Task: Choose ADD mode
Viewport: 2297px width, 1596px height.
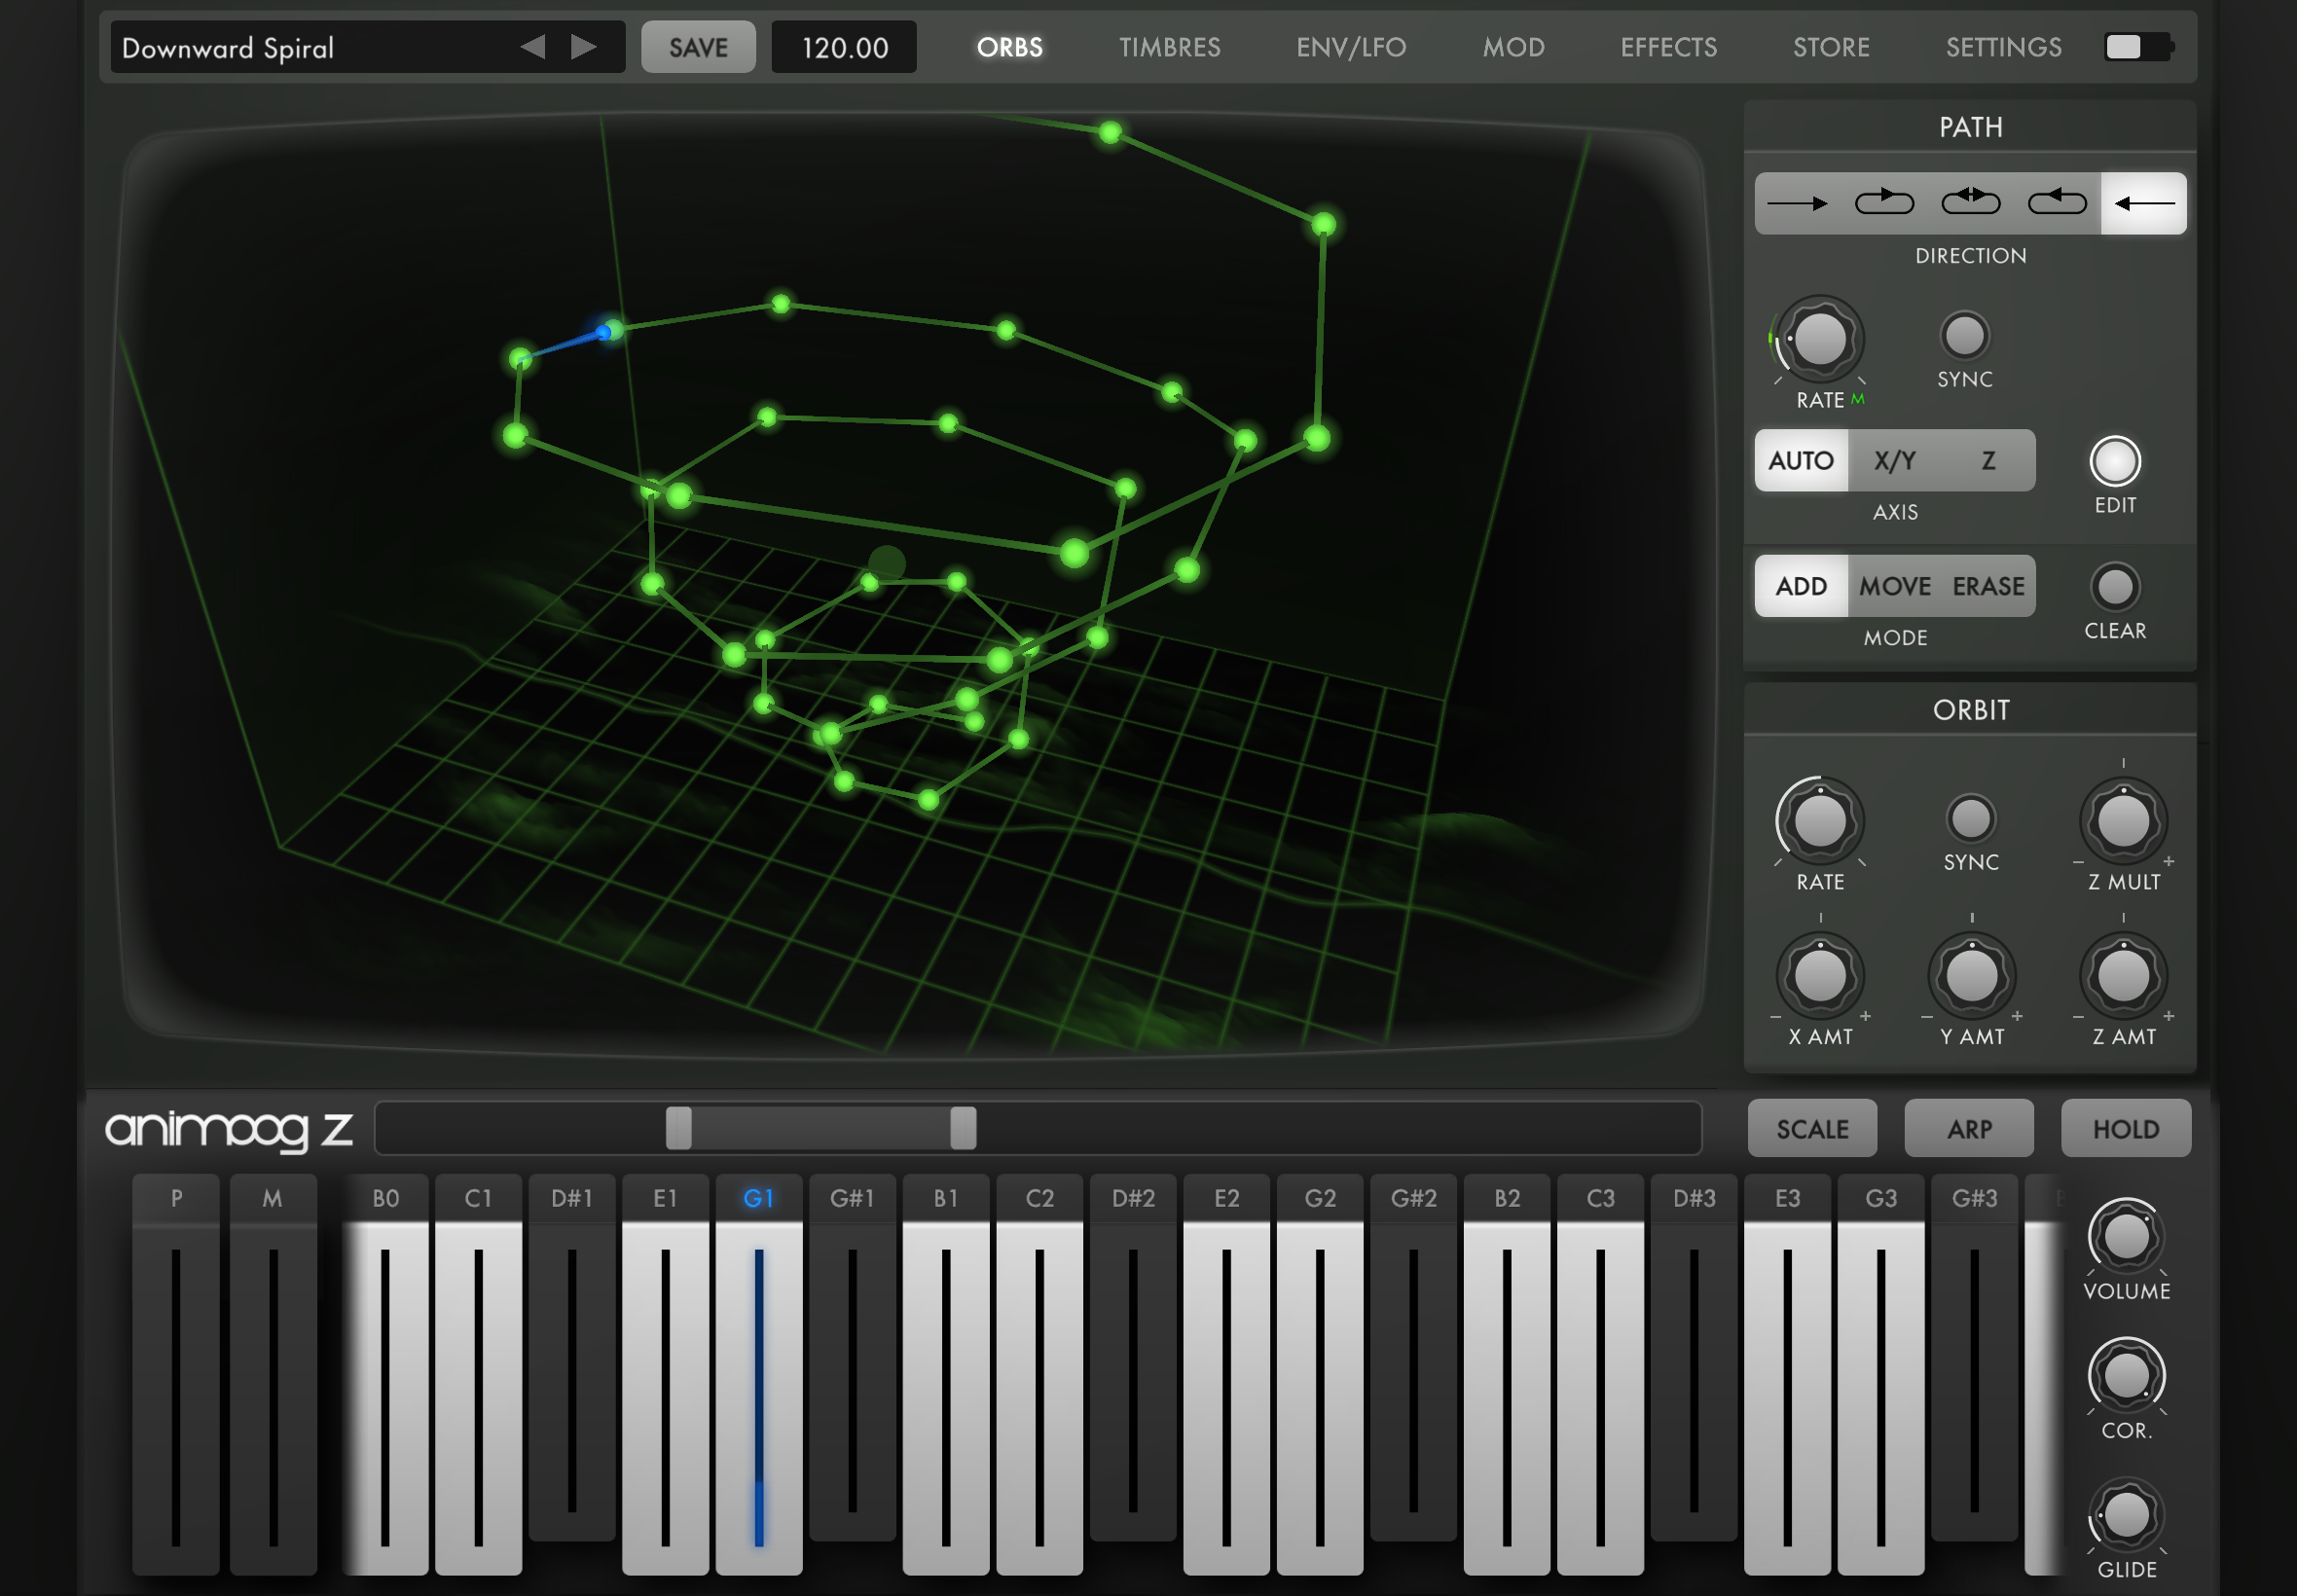Action: (x=1801, y=587)
